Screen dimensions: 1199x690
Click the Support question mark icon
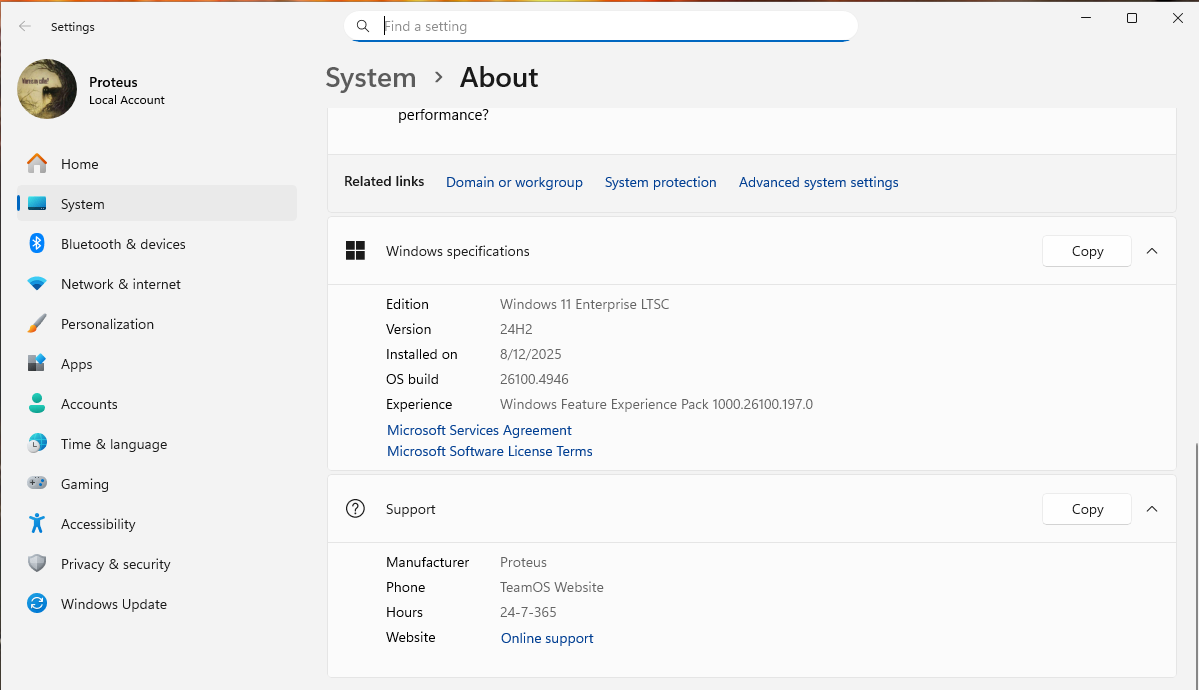[x=356, y=508]
